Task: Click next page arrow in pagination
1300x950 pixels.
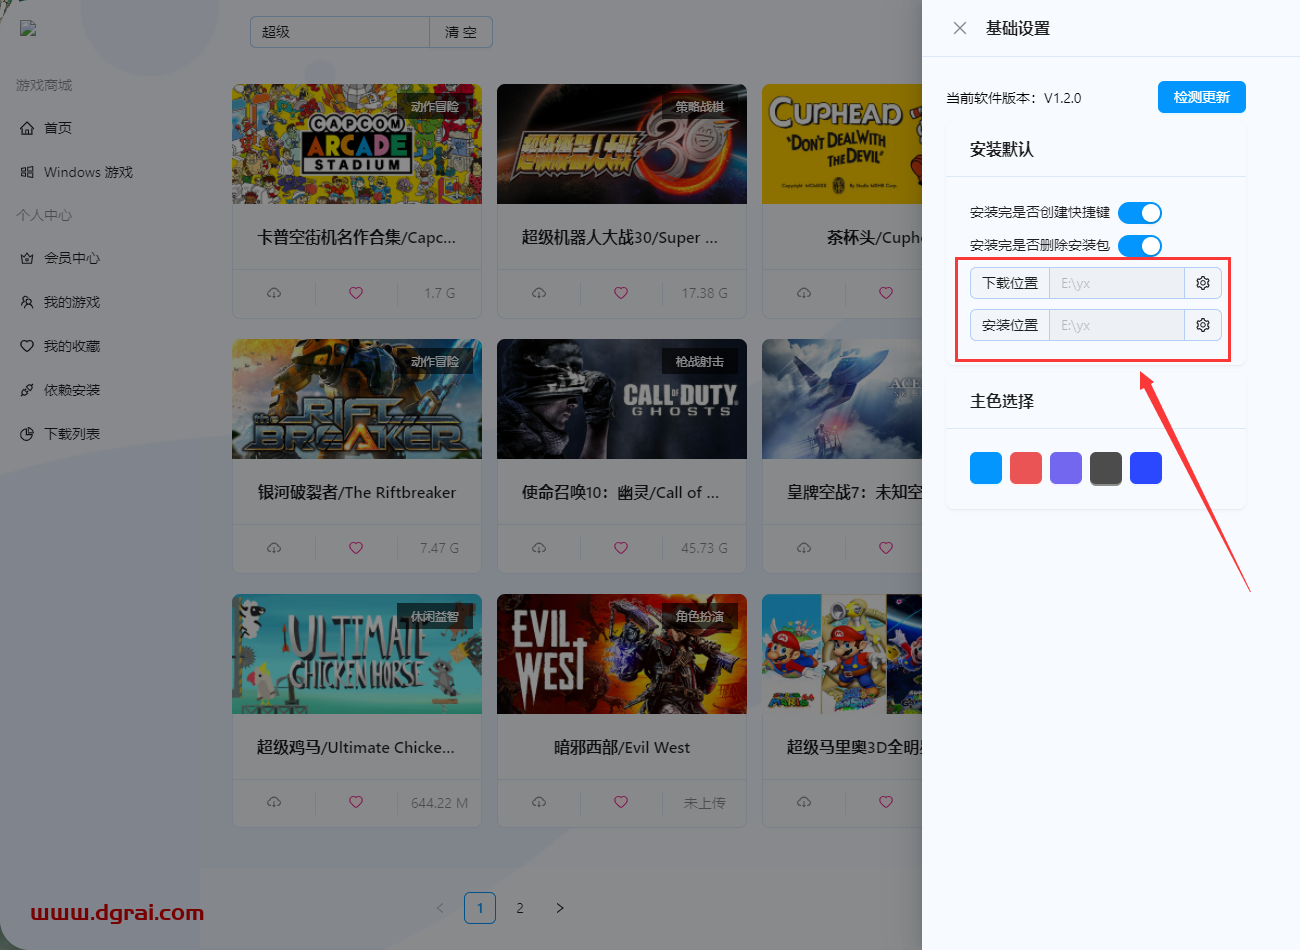Action: 560,908
